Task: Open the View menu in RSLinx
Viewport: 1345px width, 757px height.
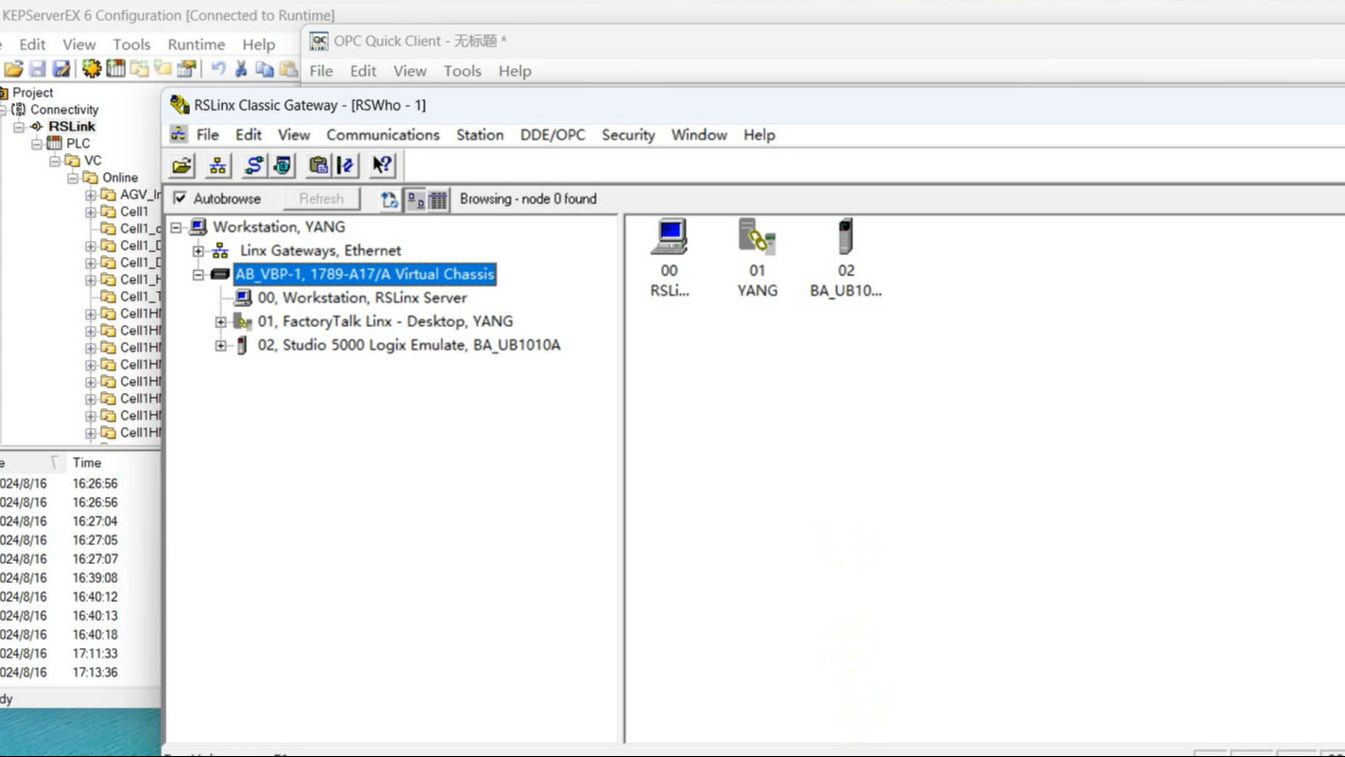Action: [x=294, y=134]
